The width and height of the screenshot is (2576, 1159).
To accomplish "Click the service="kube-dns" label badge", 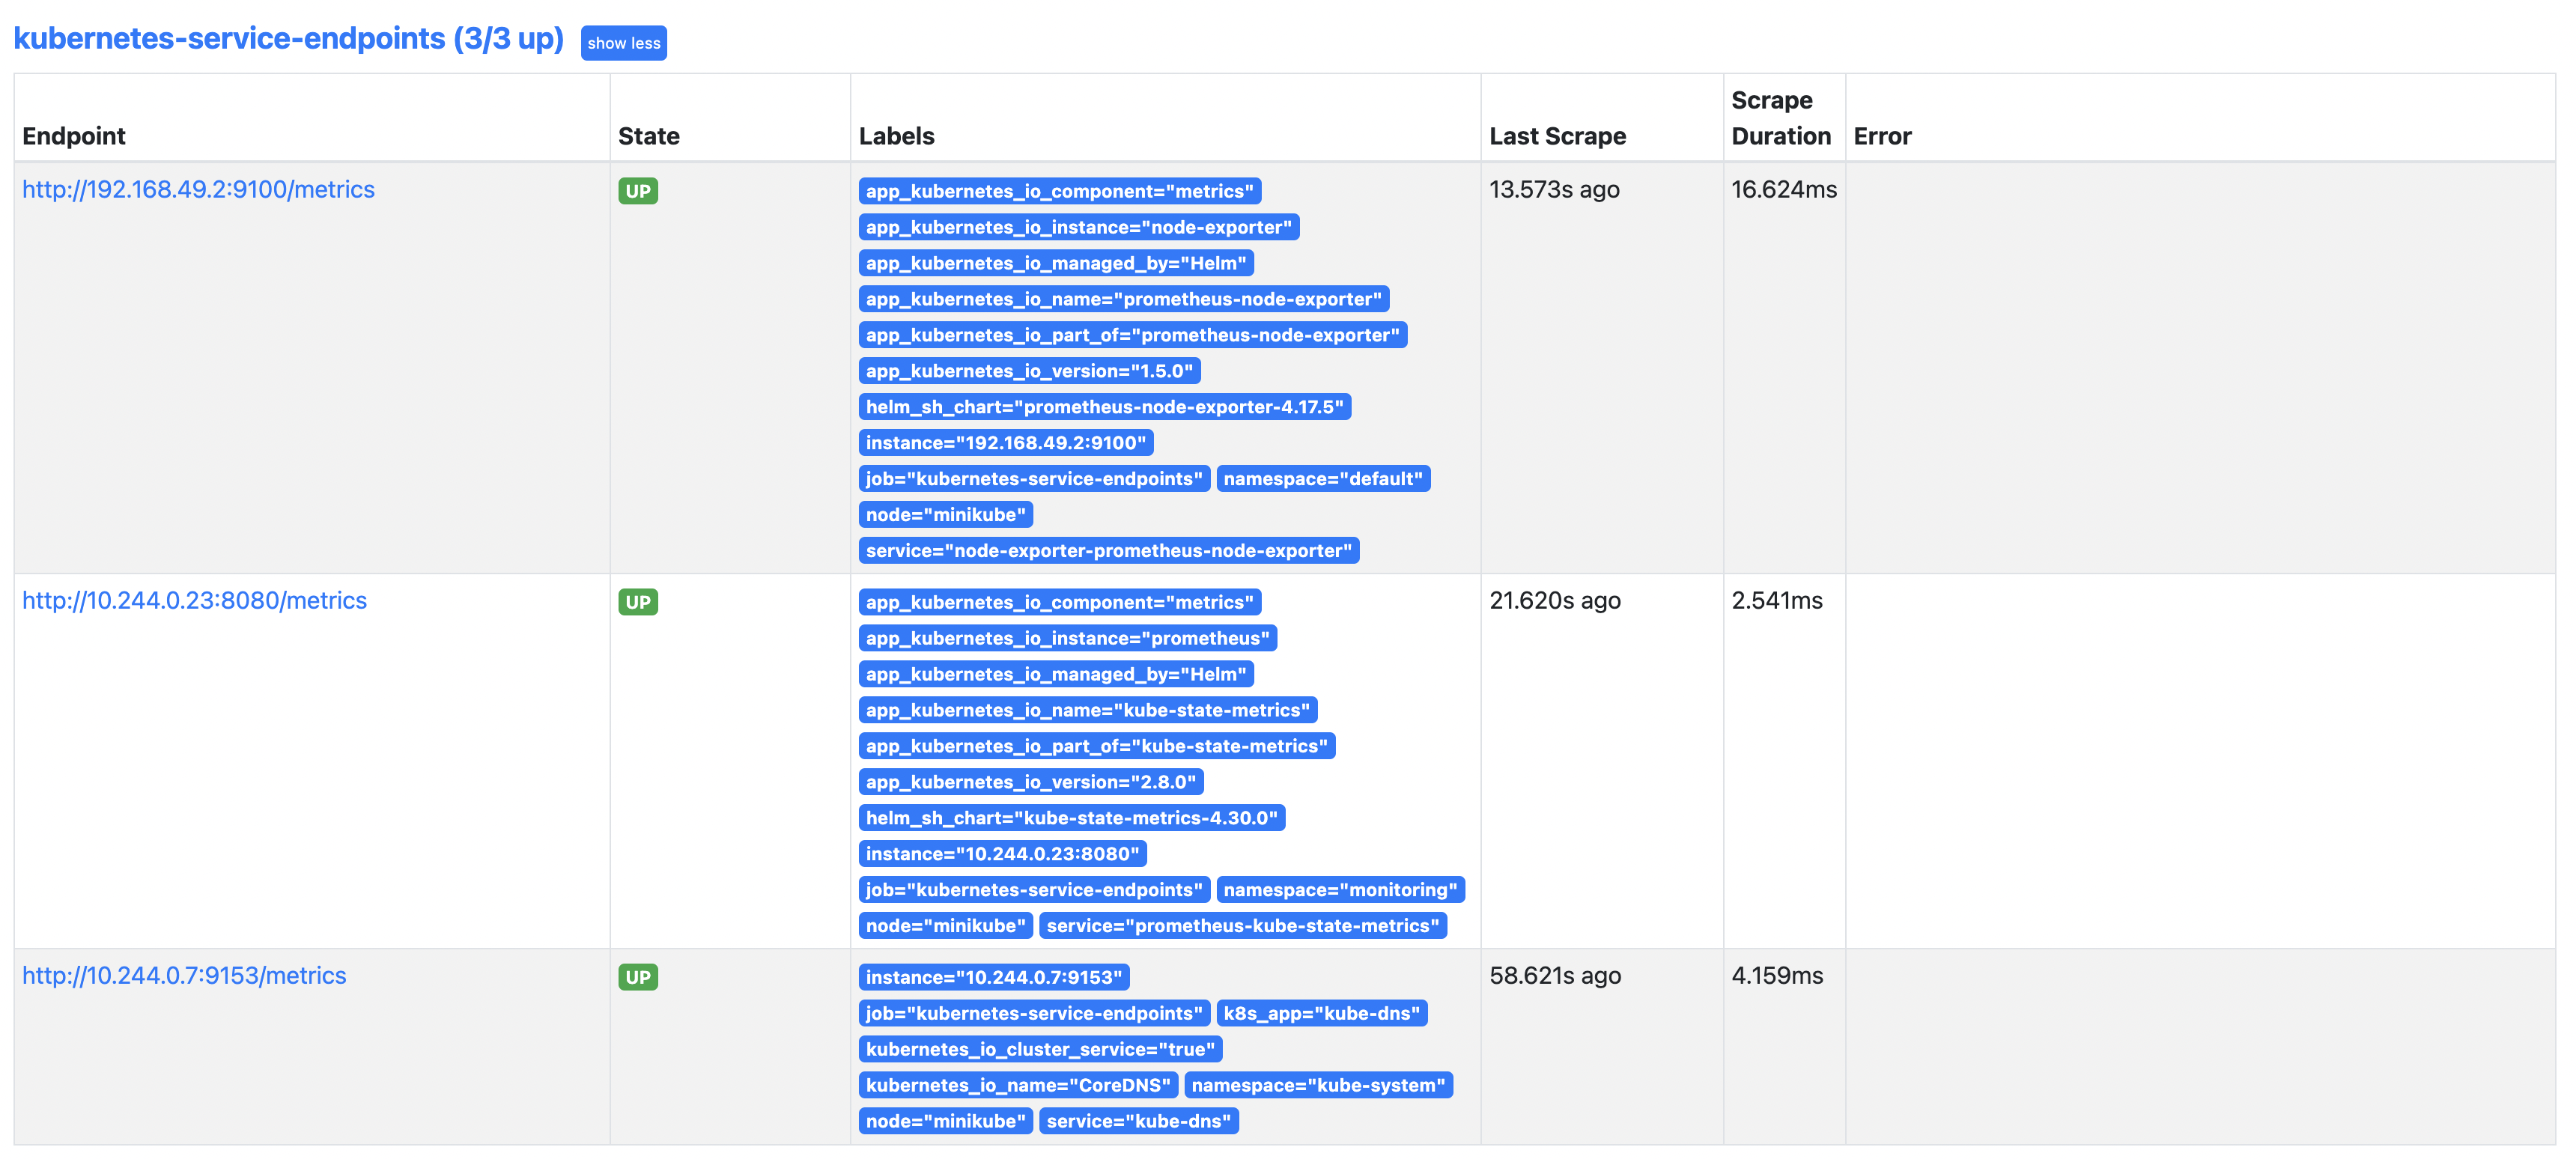I will point(1140,1121).
